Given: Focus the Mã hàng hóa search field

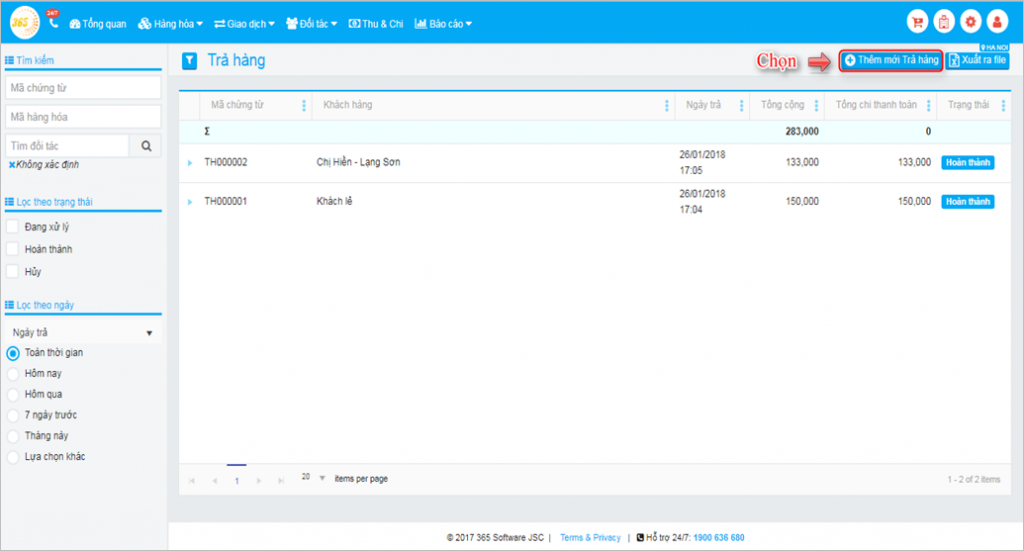Looking at the screenshot, I should coord(83,117).
